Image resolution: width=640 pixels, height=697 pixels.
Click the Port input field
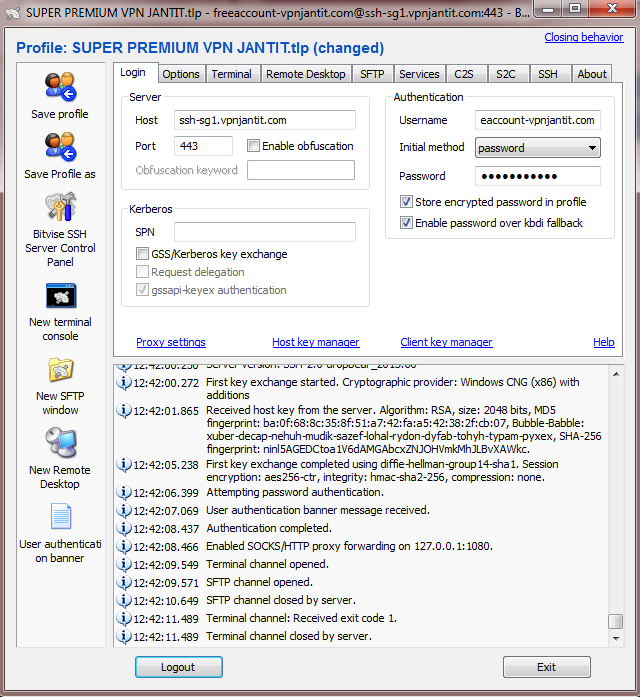[x=204, y=146]
